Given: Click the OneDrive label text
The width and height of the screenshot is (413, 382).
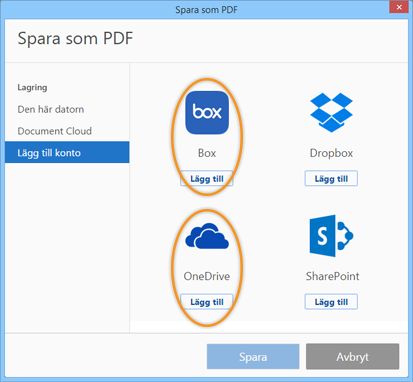Looking at the screenshot, I should point(207,276).
